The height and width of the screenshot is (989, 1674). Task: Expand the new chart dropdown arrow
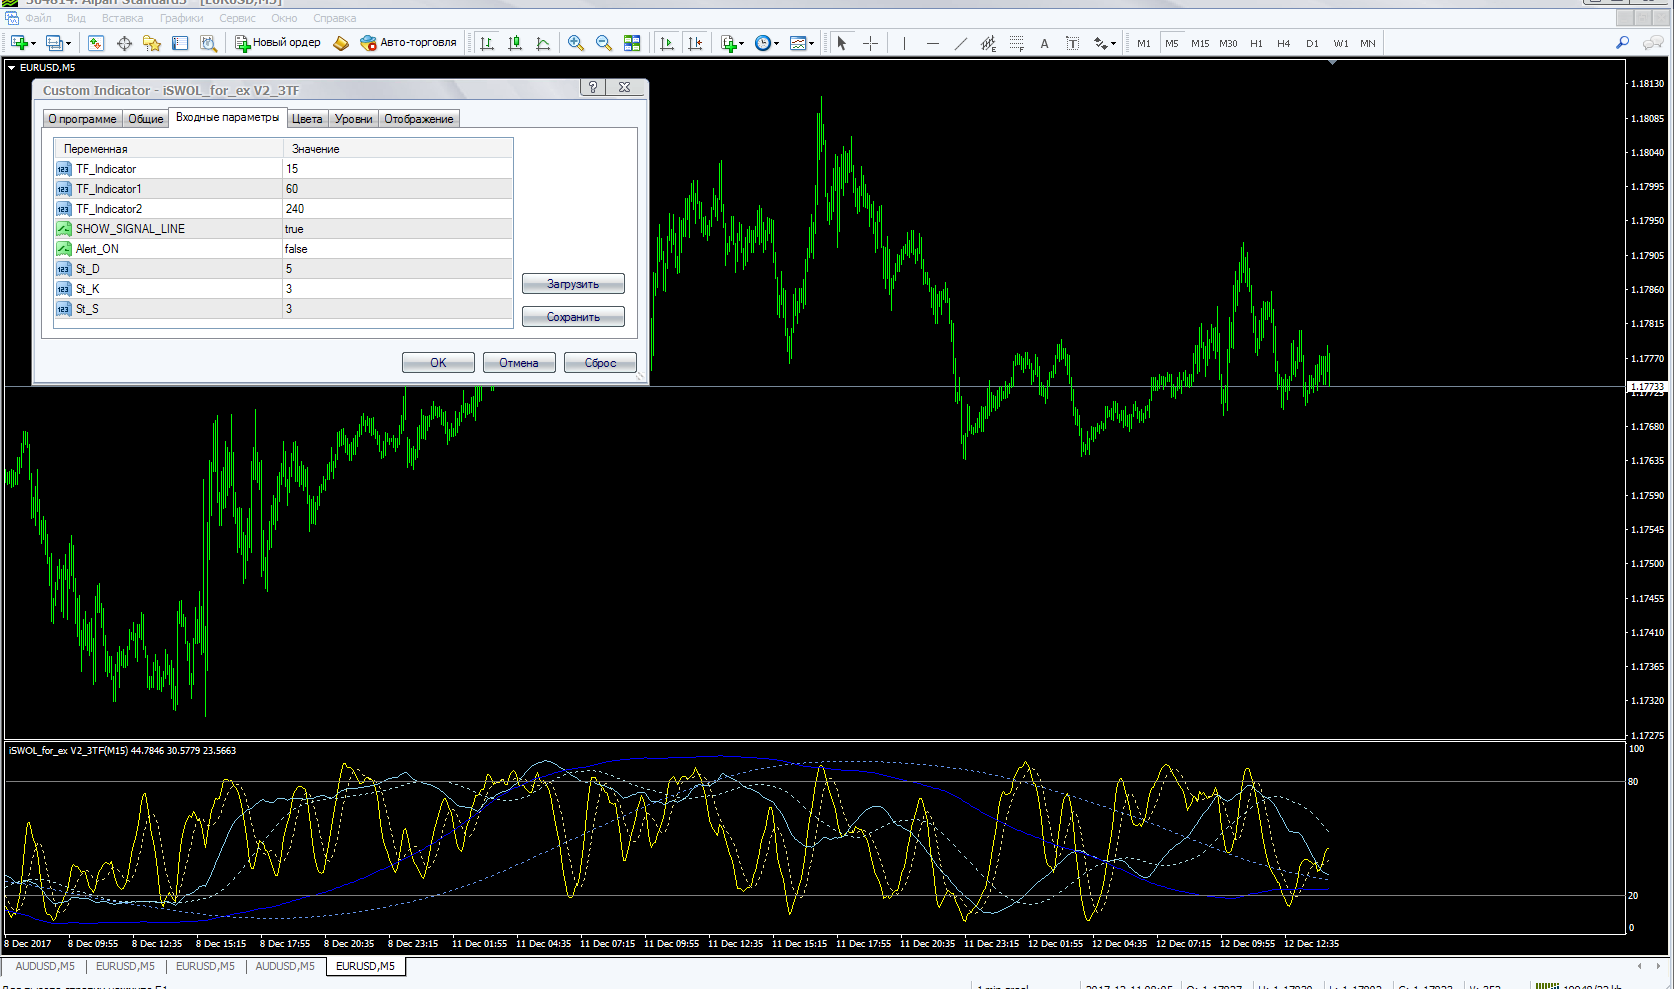click(x=33, y=43)
